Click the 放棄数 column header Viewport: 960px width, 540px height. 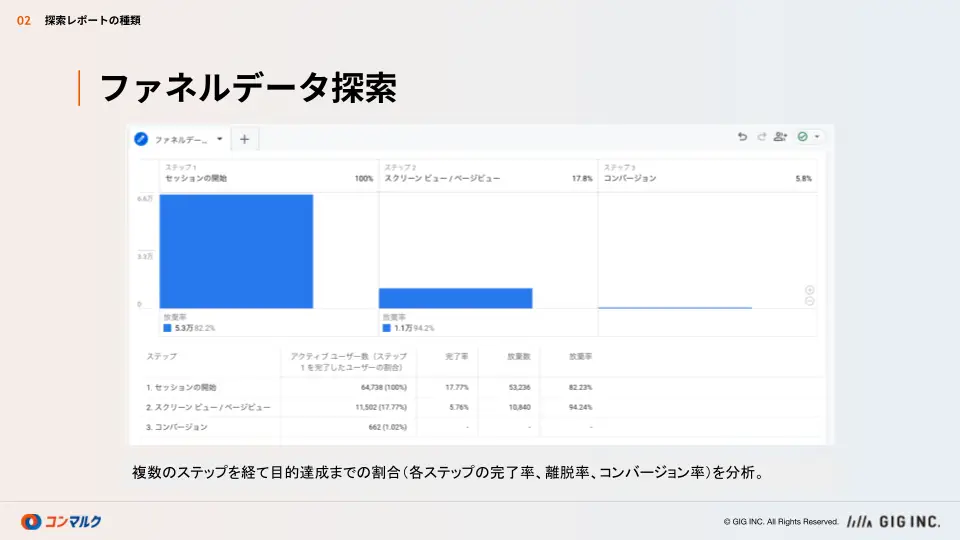click(519, 356)
